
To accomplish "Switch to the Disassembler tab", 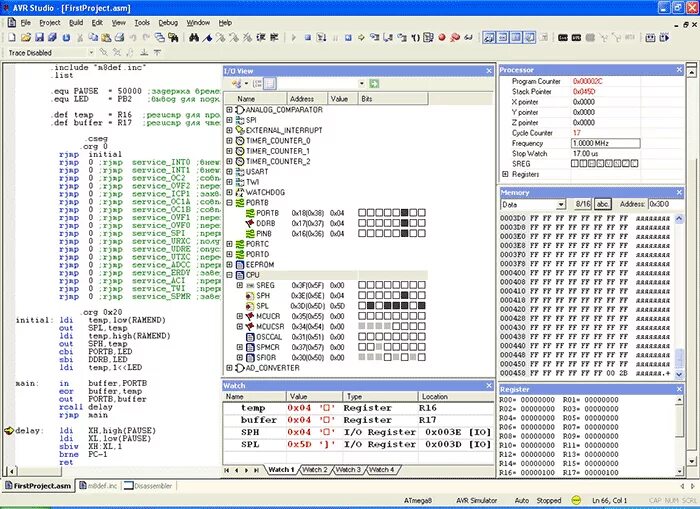I will coord(148,486).
